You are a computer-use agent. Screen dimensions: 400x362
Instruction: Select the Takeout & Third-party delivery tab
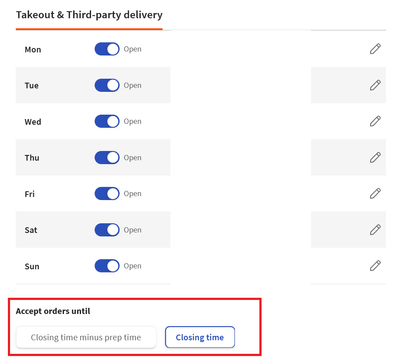pos(89,15)
